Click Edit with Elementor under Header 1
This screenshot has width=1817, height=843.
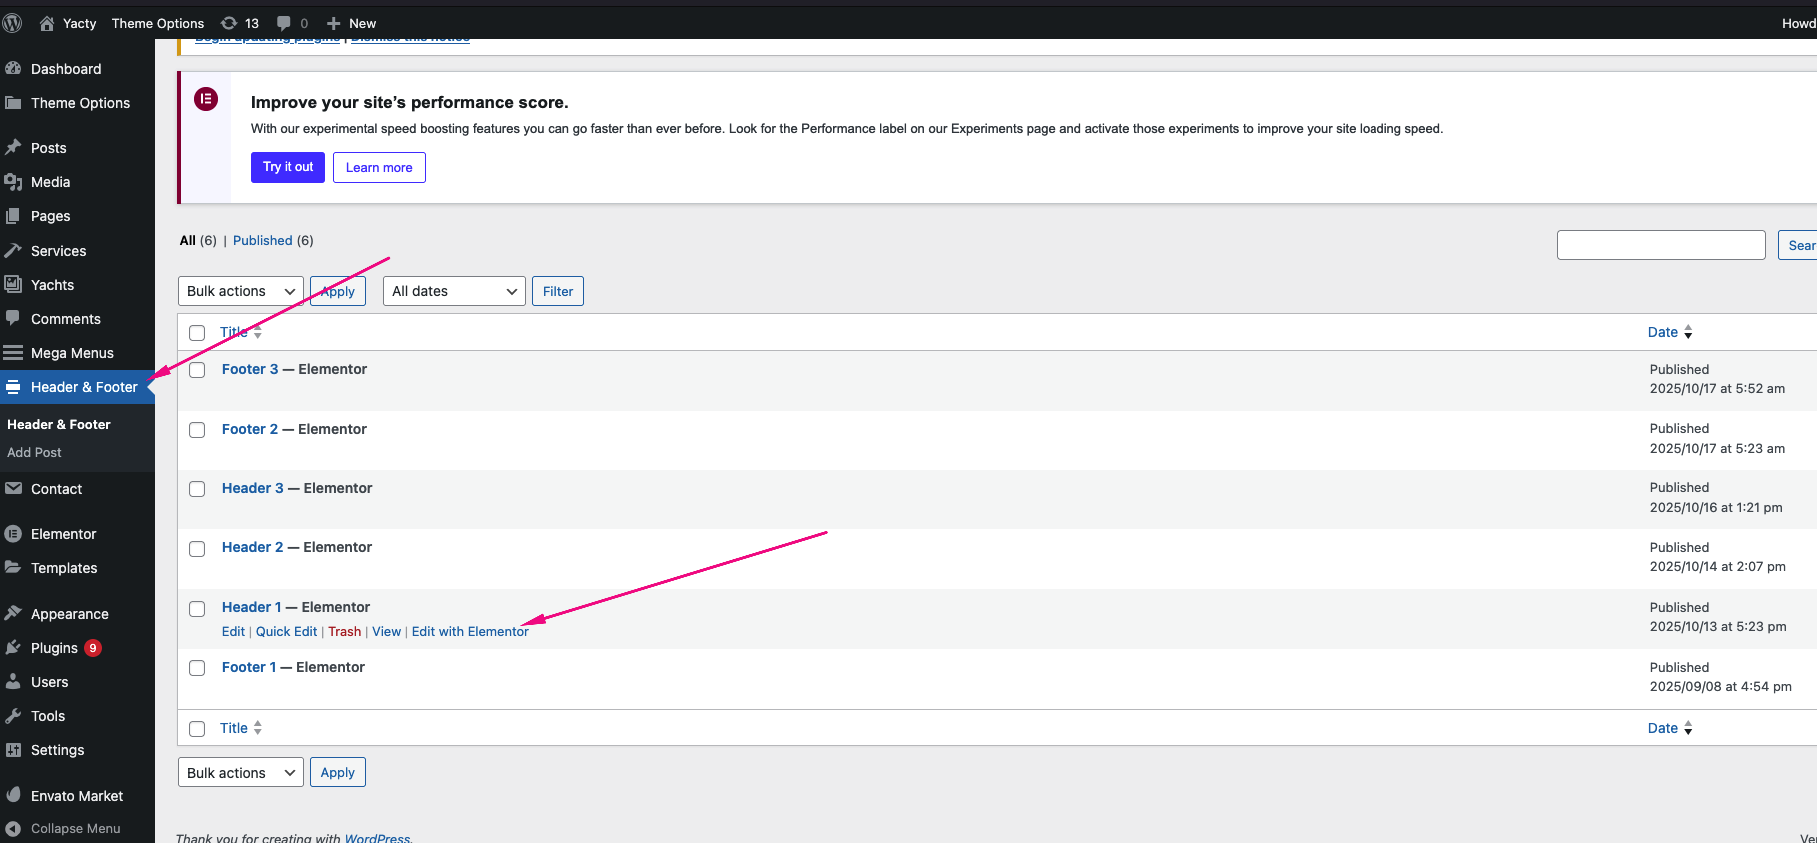pos(470,632)
